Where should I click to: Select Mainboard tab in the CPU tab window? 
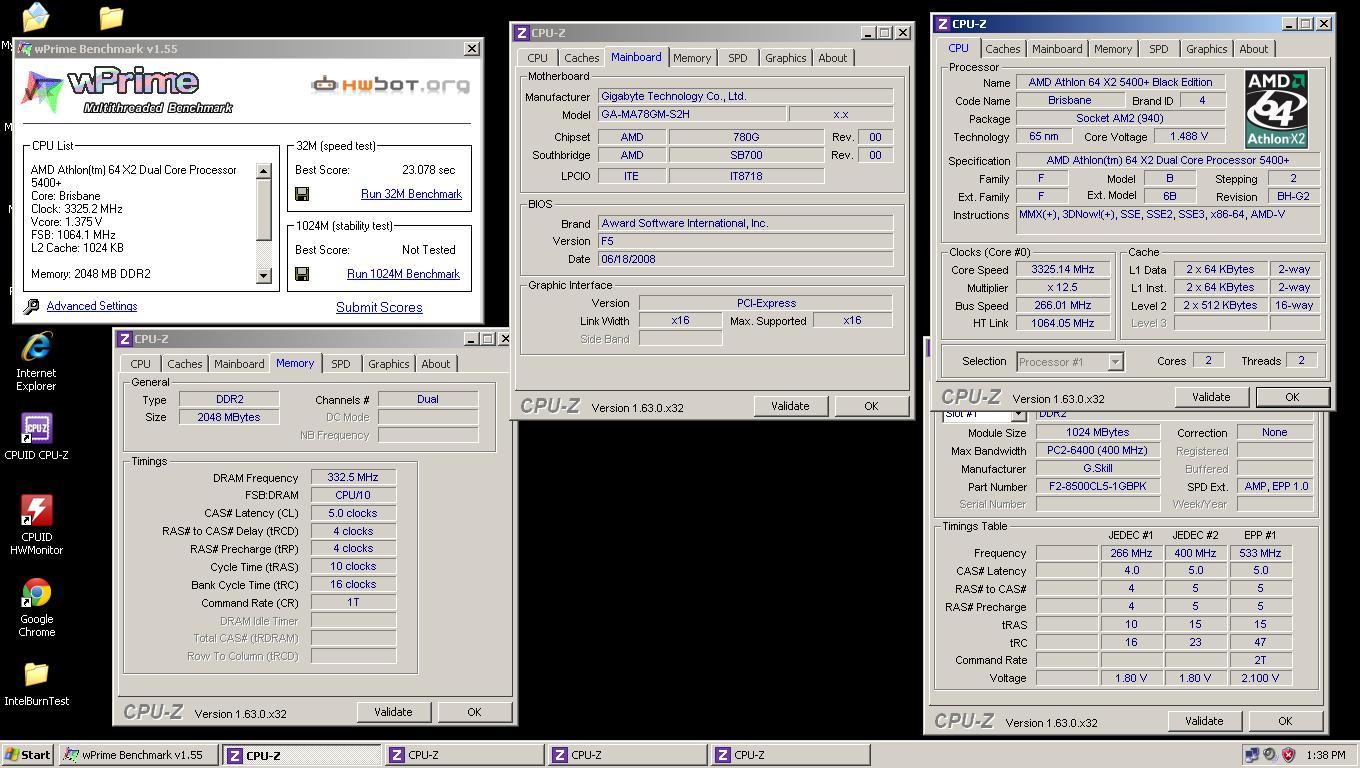[1056, 49]
